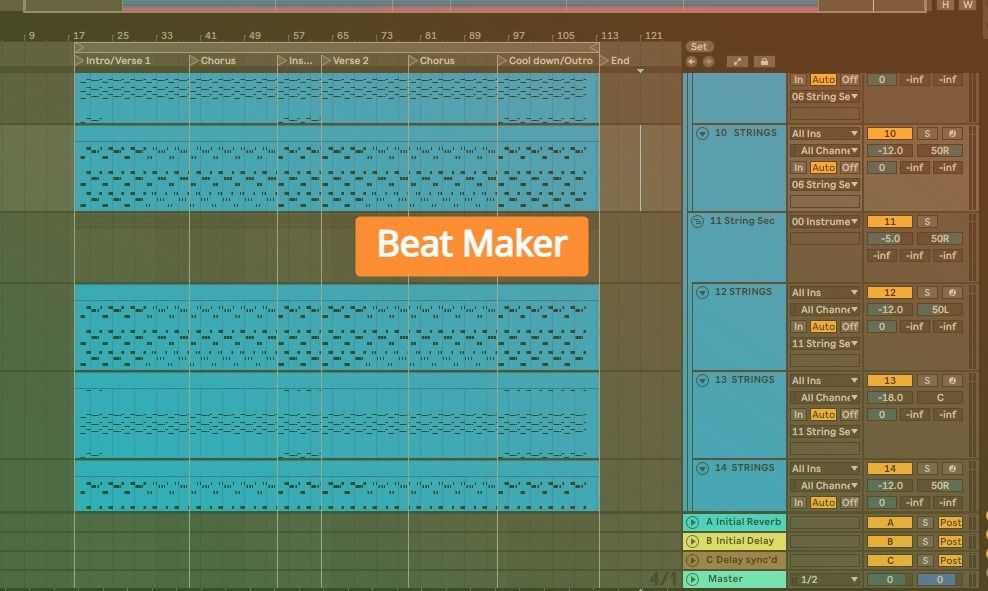The height and width of the screenshot is (591, 988).
Task: Click the previous locator arrow button
Action: (691, 62)
